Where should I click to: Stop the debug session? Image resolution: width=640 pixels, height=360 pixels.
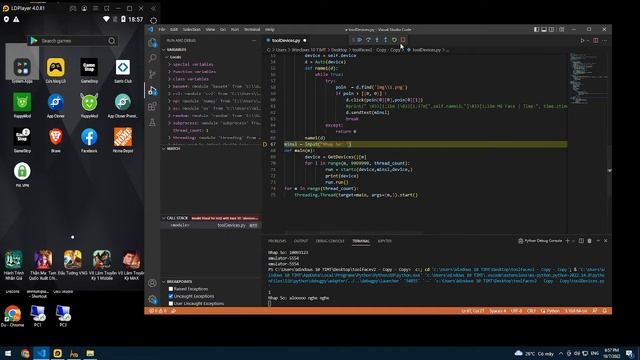click(403, 40)
